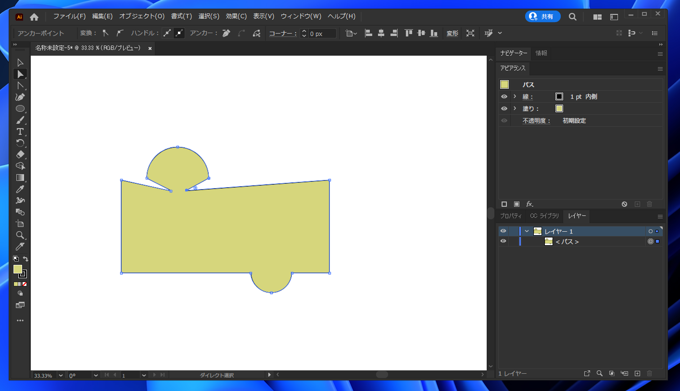Screen dimensions: 680x391
Task: Open the ファイル(F) menu
Action: [69, 16]
